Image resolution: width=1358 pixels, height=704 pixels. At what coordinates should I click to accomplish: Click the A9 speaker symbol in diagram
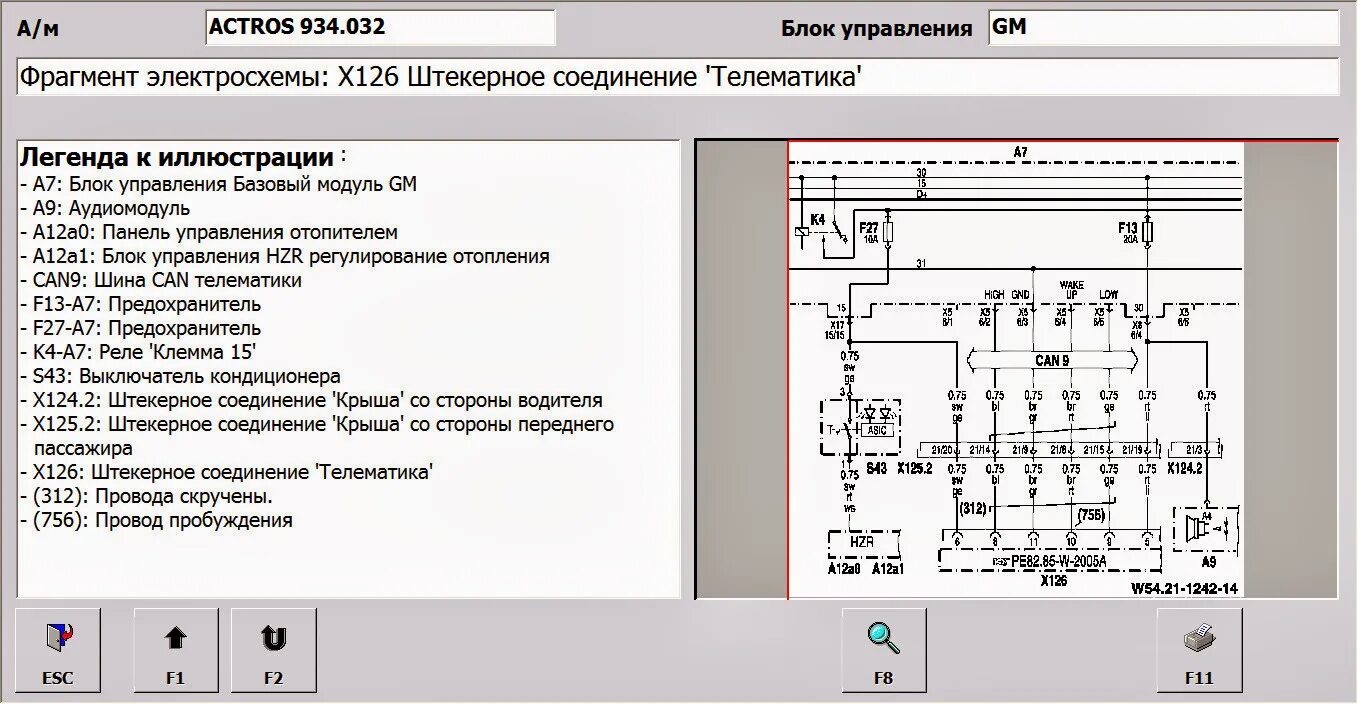click(x=1205, y=530)
